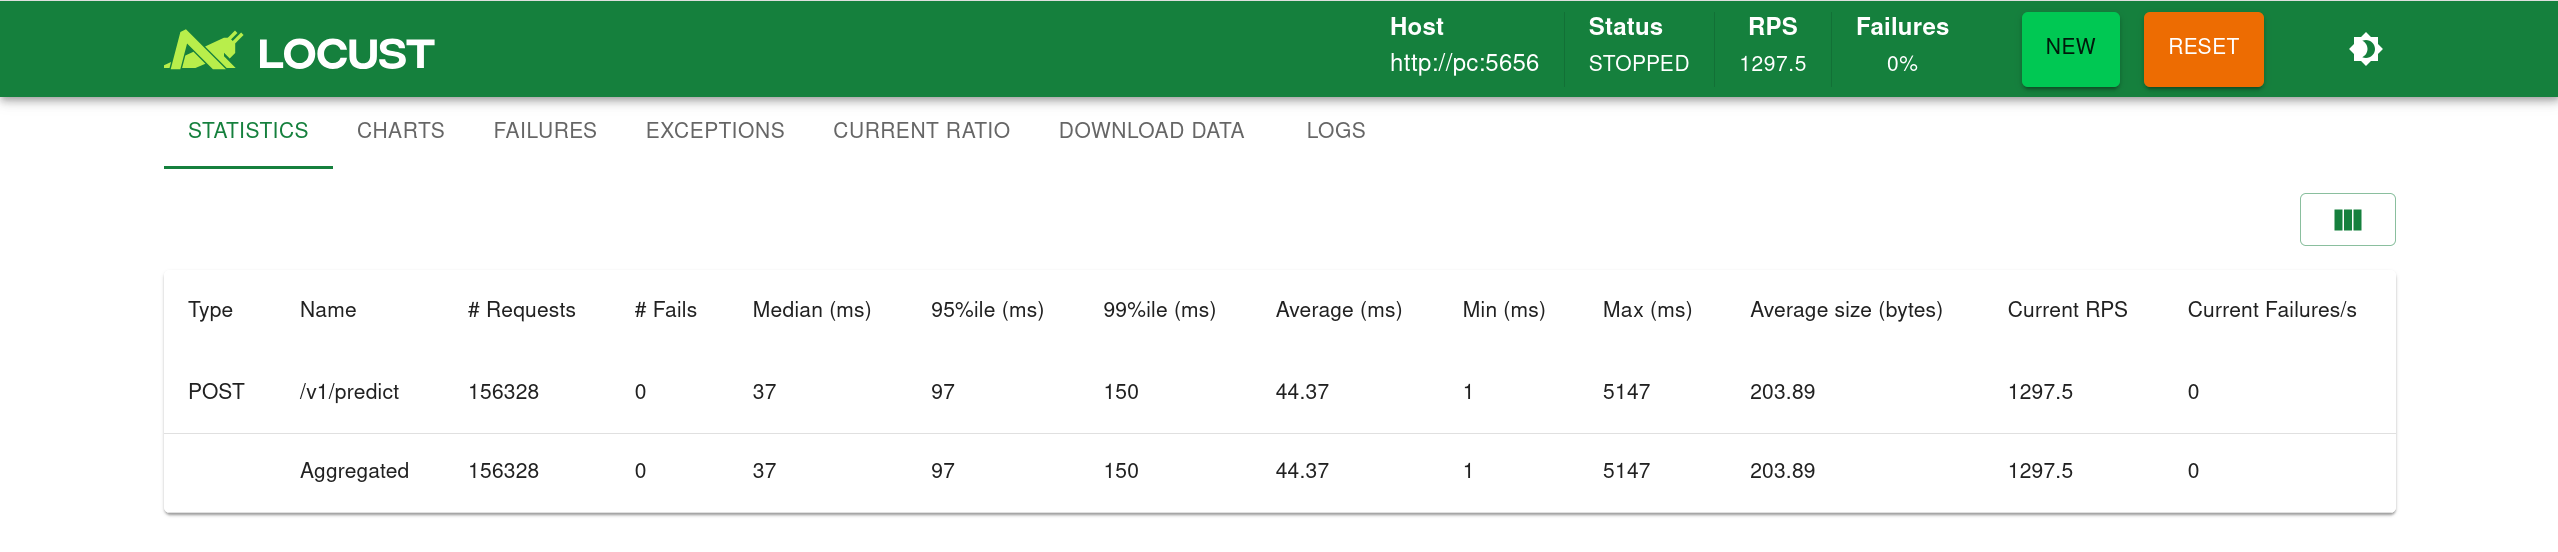
Task: Click 203.89 average size in Aggregated row
Action: coord(1782,471)
